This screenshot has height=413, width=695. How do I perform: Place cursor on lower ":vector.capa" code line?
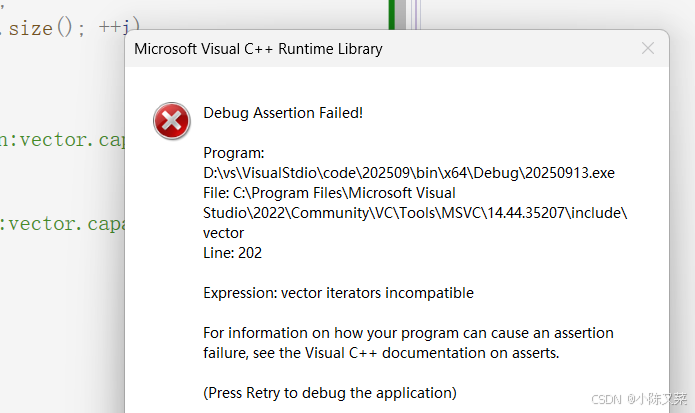(62, 224)
